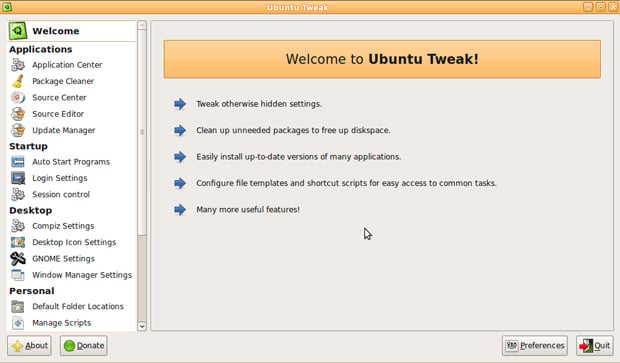The image size is (620, 363).
Task: Click the Desktop Icon Settings picture icon
Action: (18, 242)
